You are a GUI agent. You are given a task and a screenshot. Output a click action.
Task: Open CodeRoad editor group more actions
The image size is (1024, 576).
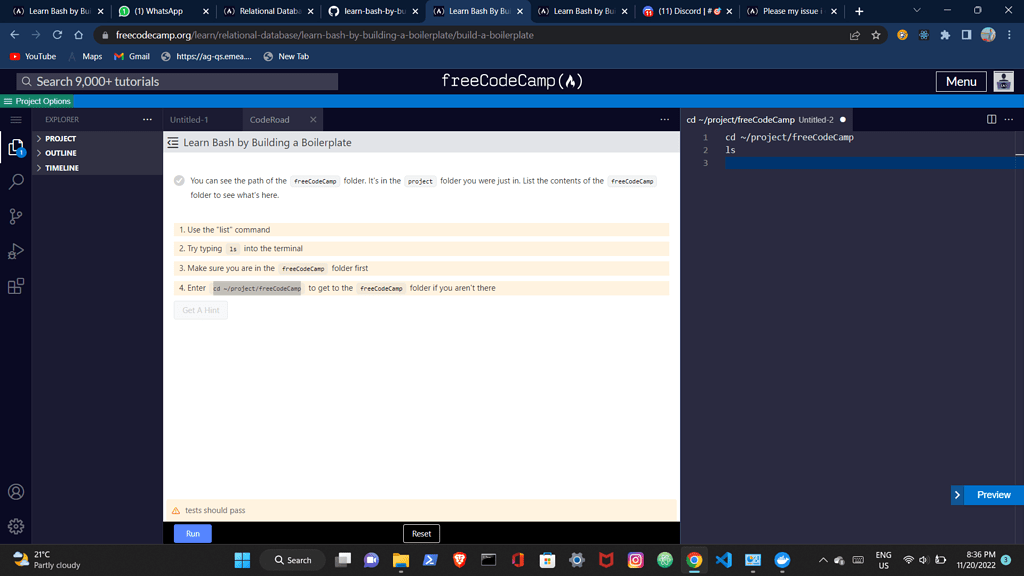[x=664, y=120]
